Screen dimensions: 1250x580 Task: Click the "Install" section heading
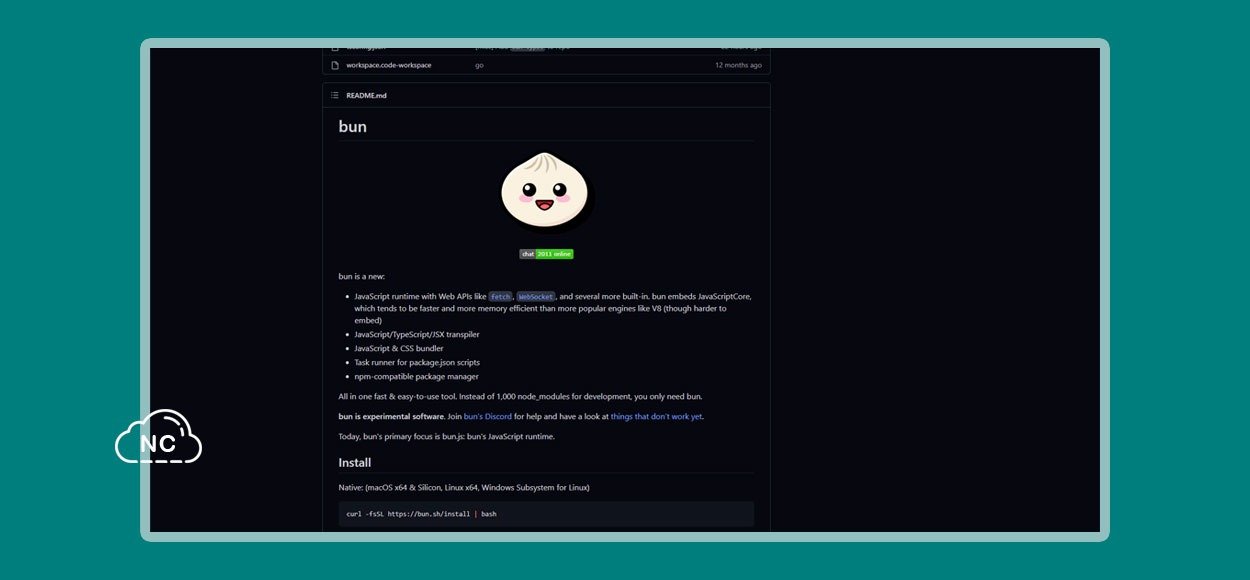click(x=355, y=463)
